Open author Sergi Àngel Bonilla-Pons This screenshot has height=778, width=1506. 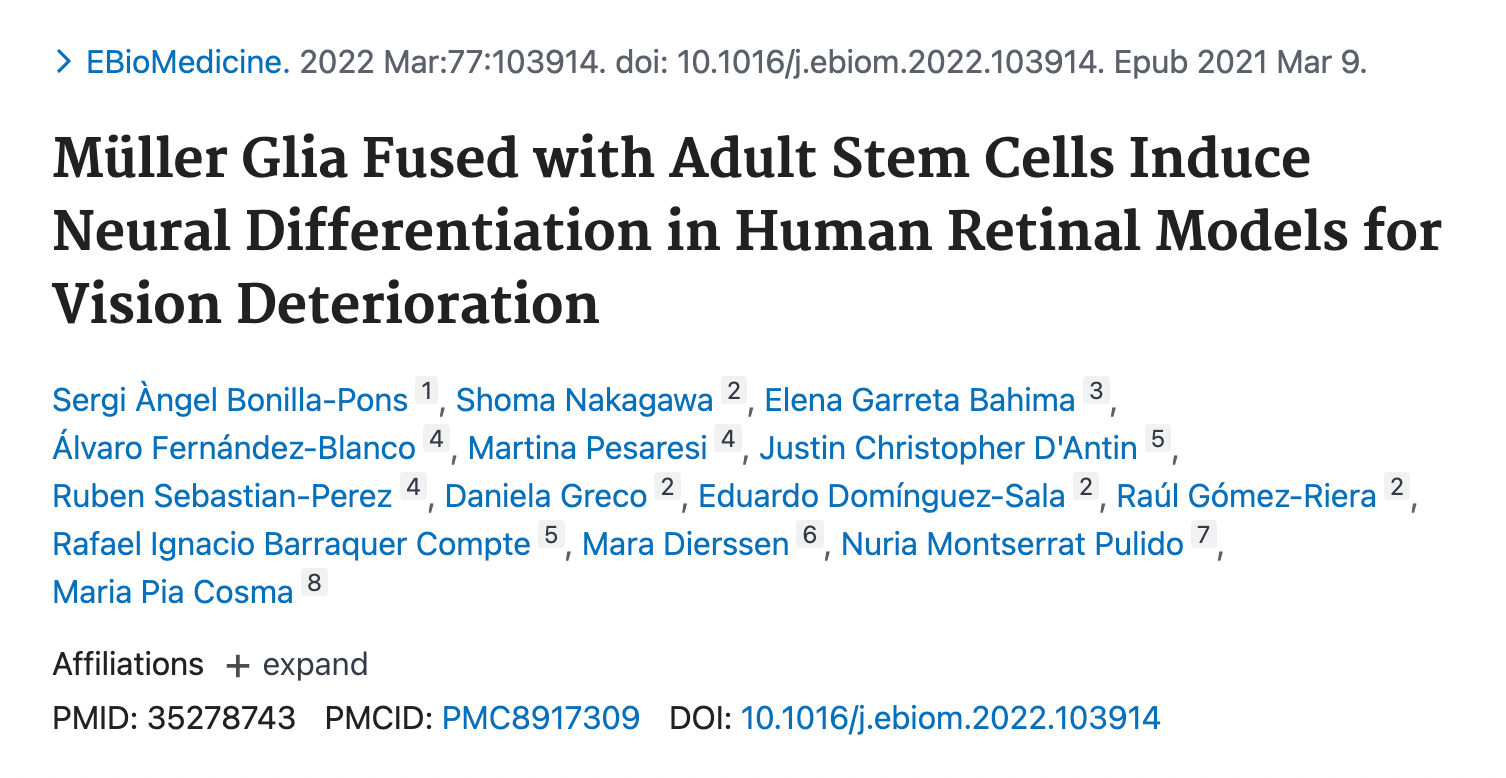pos(230,400)
